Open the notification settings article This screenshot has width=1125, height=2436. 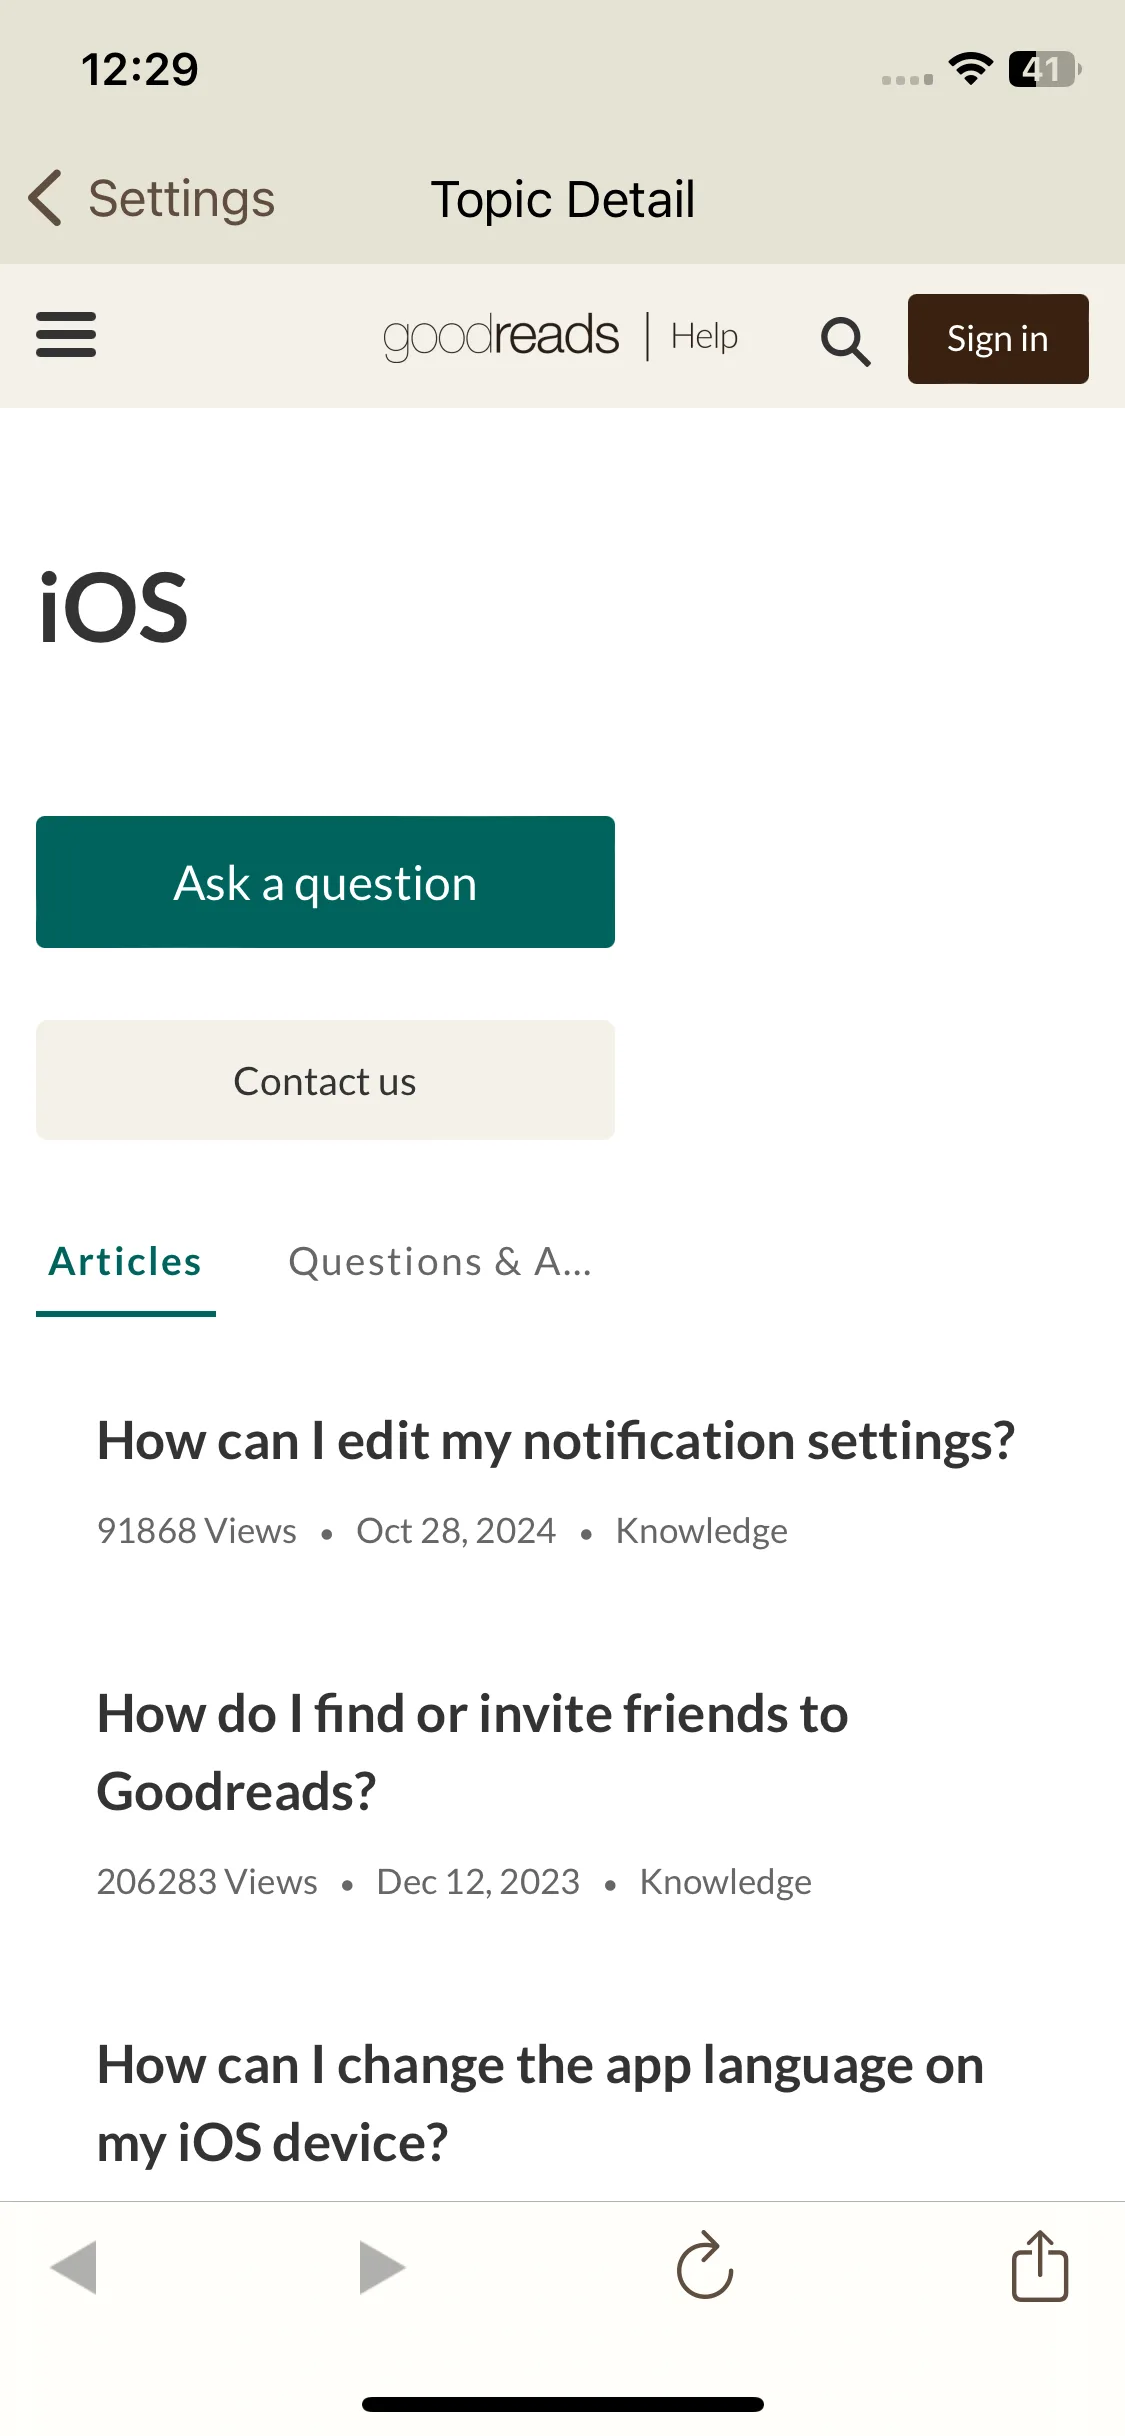(x=556, y=1441)
